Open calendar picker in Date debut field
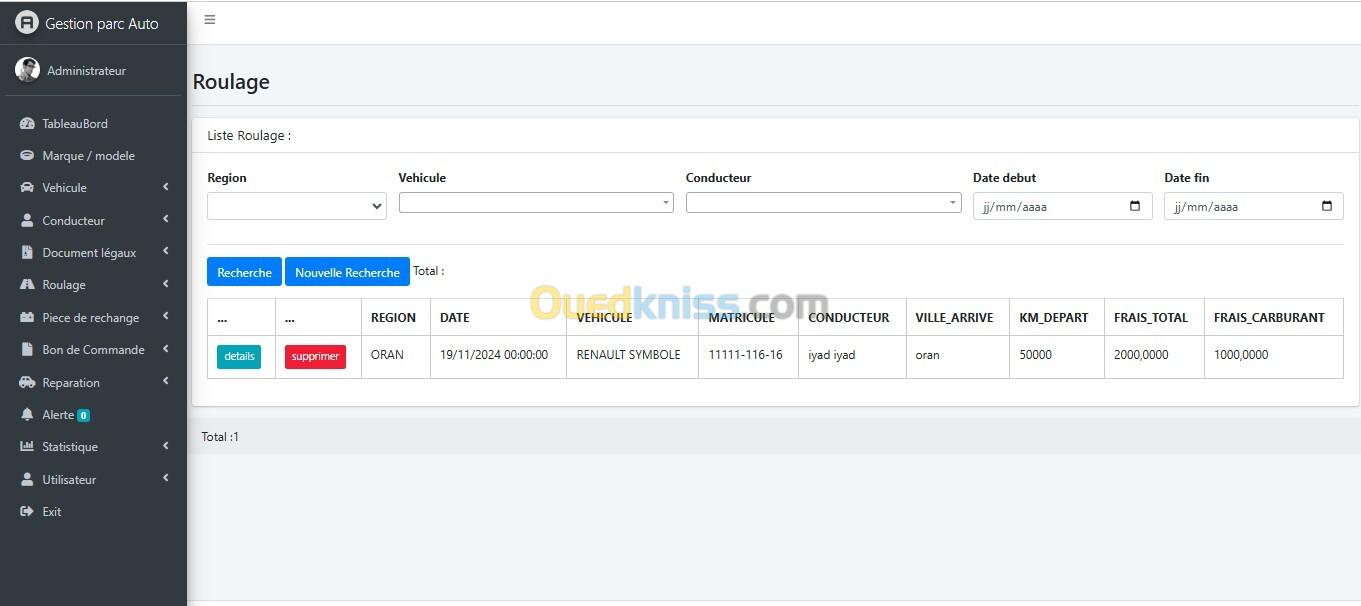1361x606 pixels. pos(1135,207)
